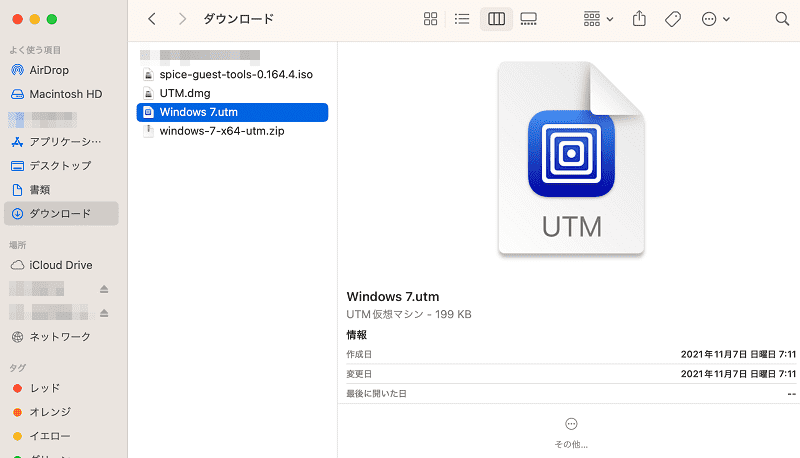Image resolution: width=800 pixels, height=458 pixels.
Task: Select spice-guest-tools-0.164.4.iso file
Action: pos(232,74)
